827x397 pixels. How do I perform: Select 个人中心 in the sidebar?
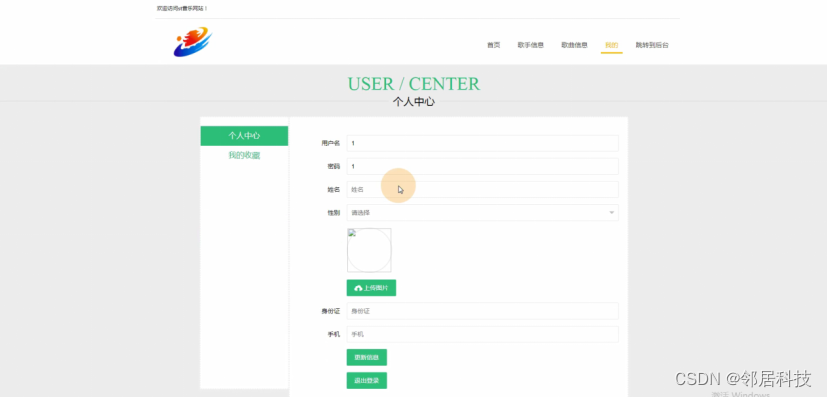pos(244,135)
